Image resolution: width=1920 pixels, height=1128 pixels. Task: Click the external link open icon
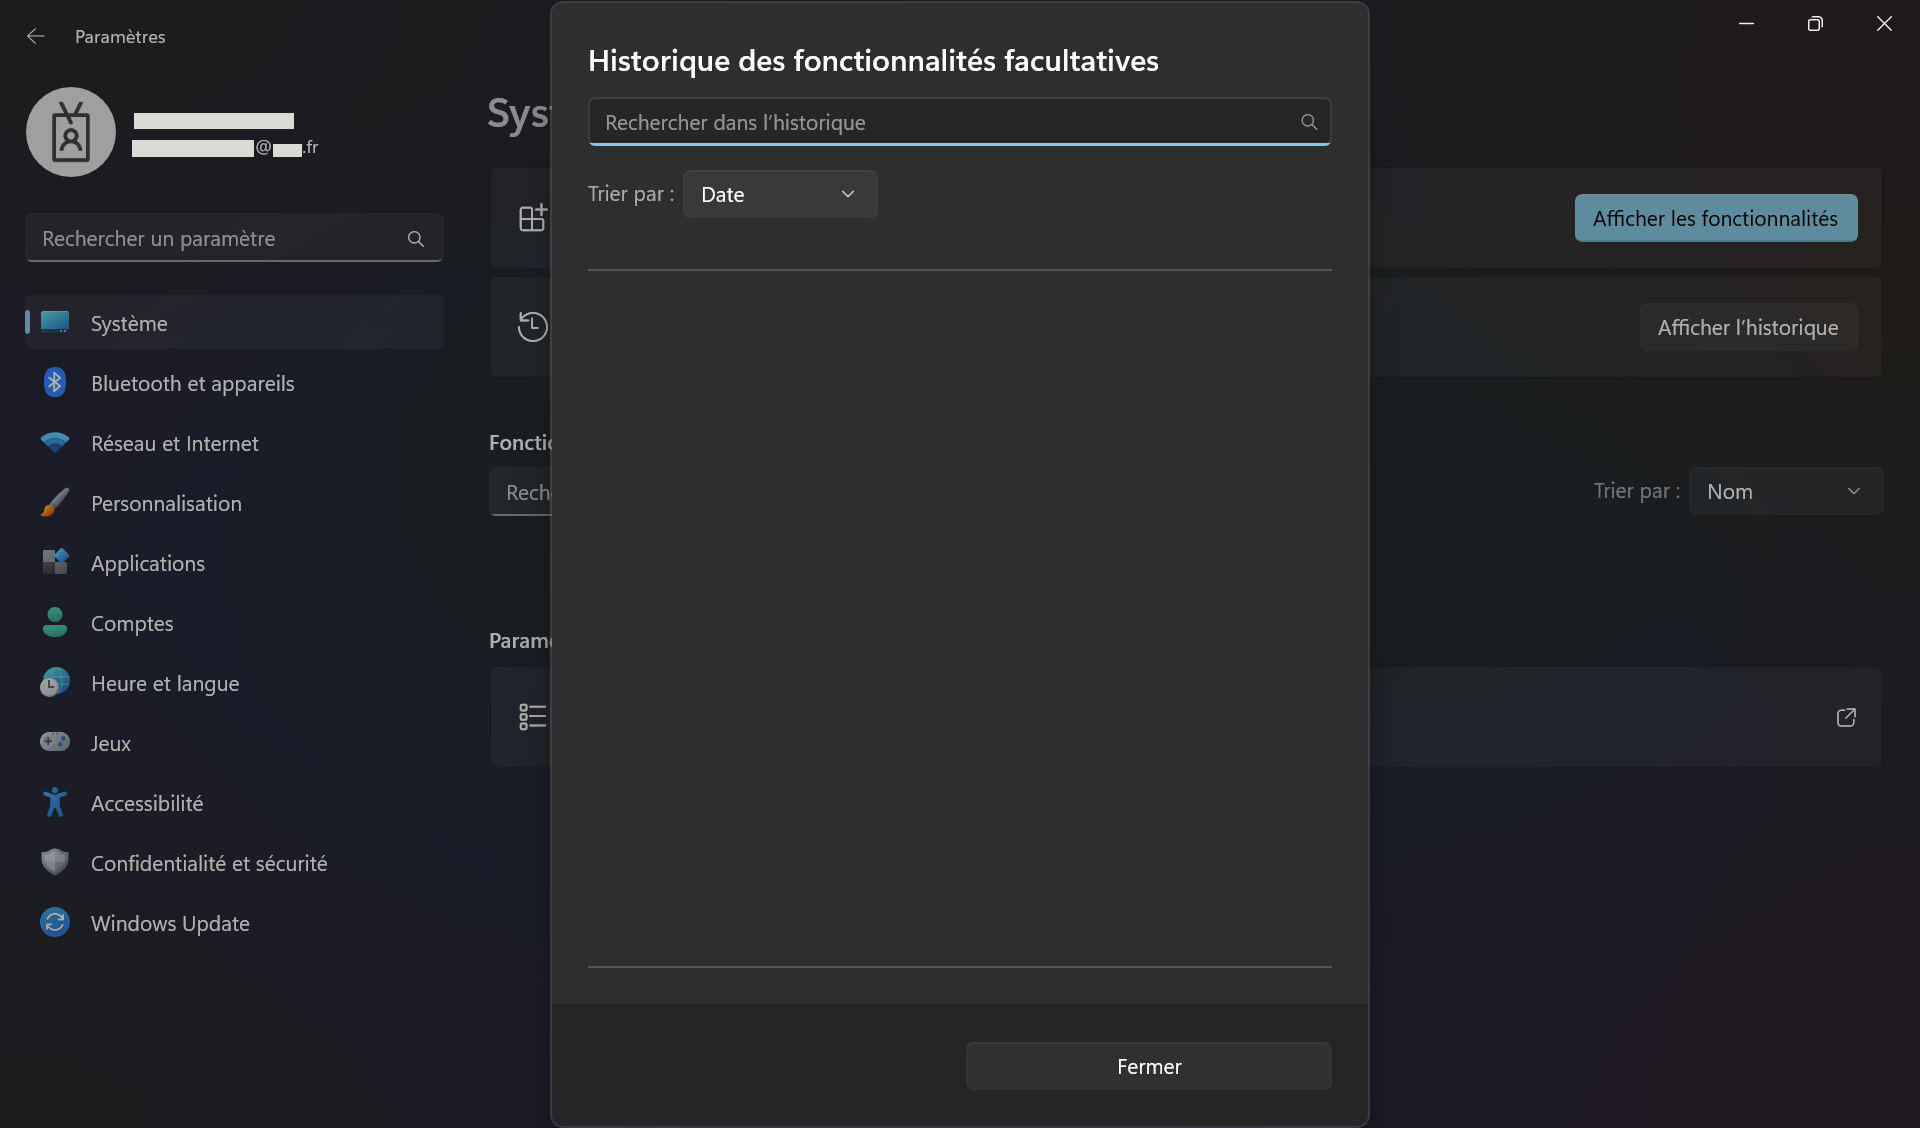1846,717
